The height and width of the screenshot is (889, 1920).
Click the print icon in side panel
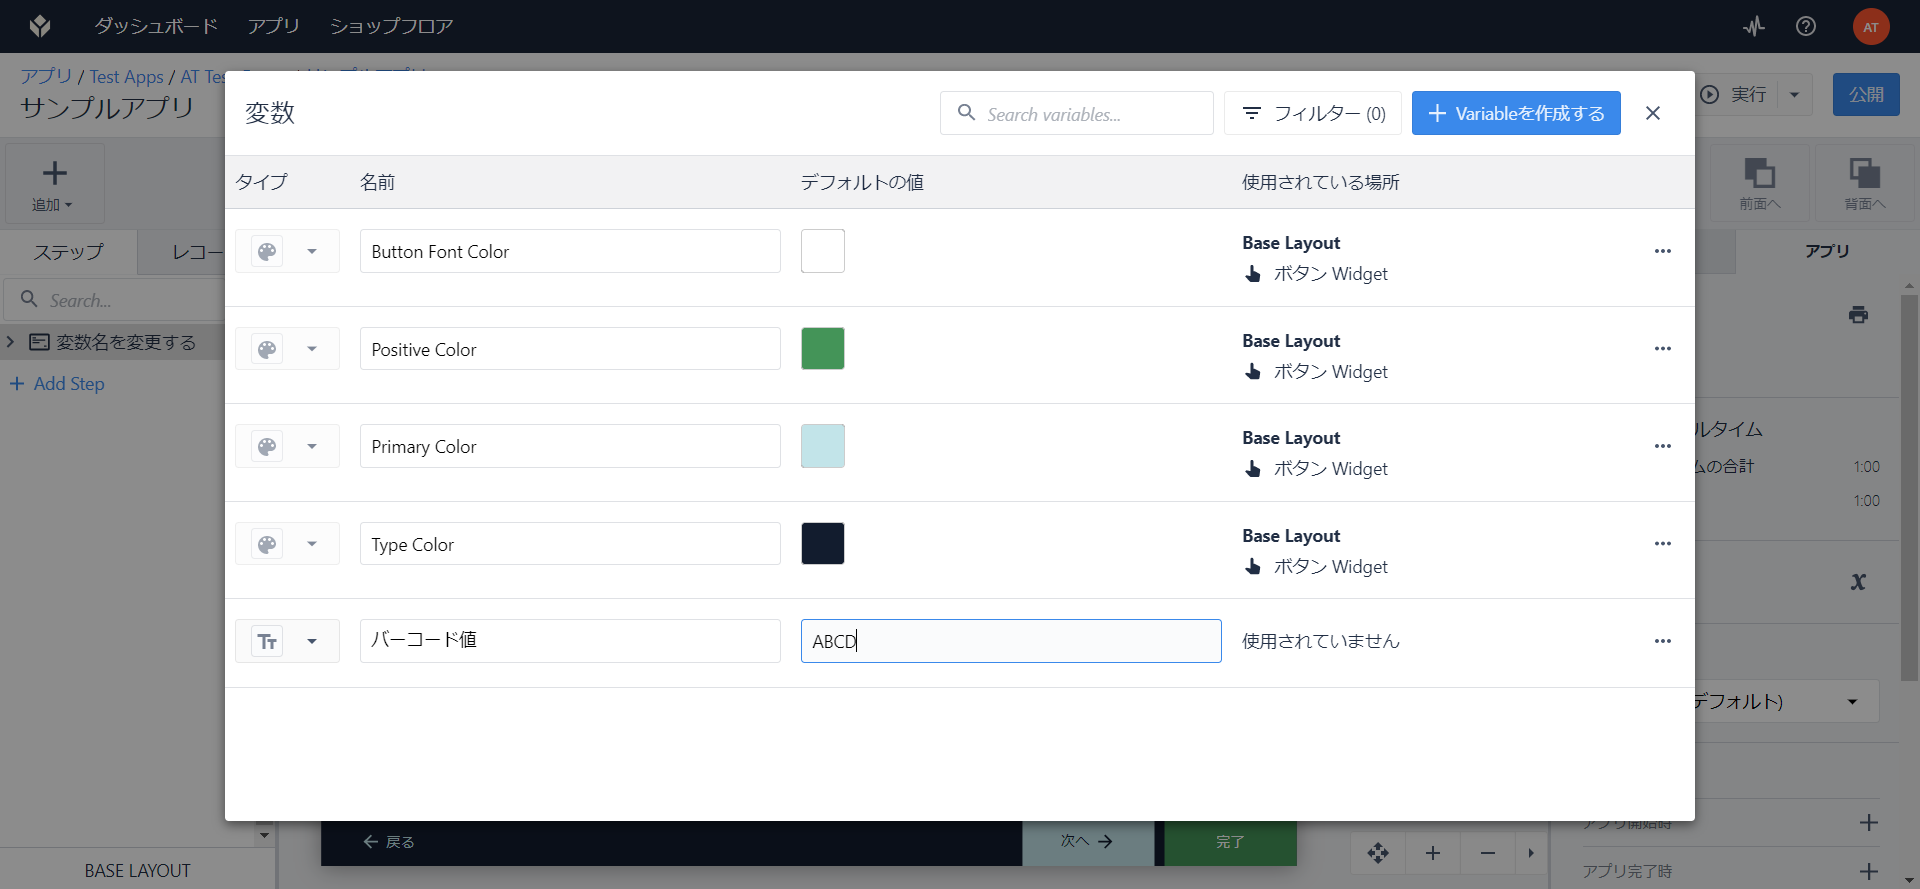pos(1858,315)
